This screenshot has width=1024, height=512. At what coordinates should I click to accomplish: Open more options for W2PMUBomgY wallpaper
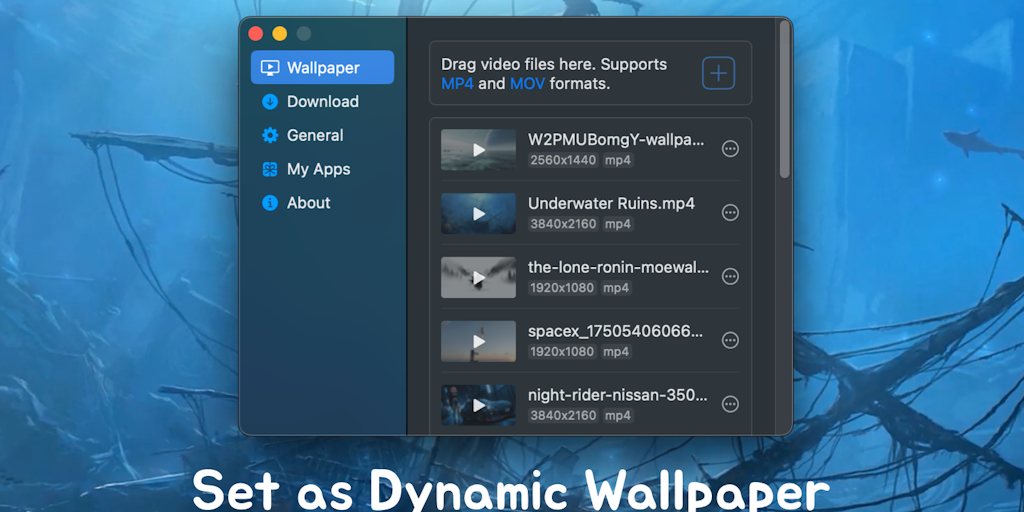point(730,149)
